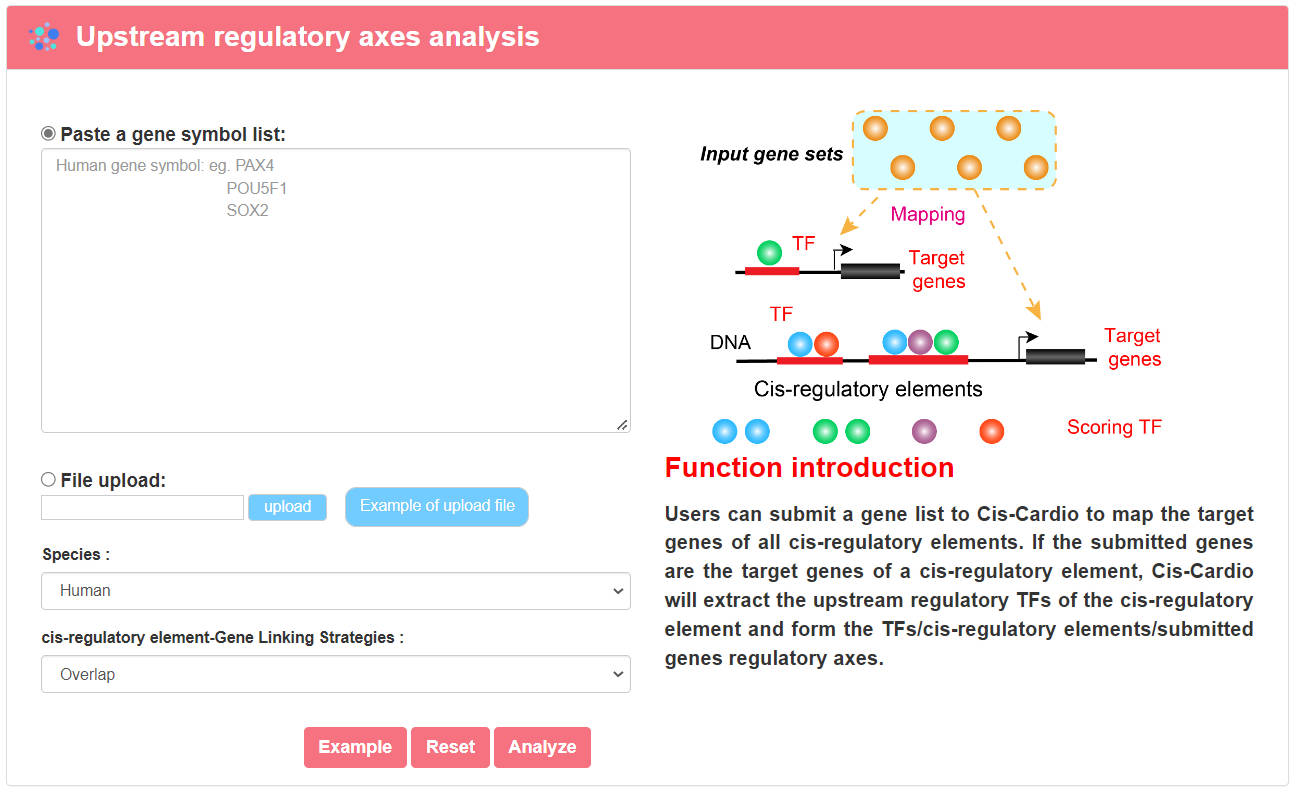This screenshot has width=1297, height=797.
Task: Click the Reset button
Action: click(450, 747)
